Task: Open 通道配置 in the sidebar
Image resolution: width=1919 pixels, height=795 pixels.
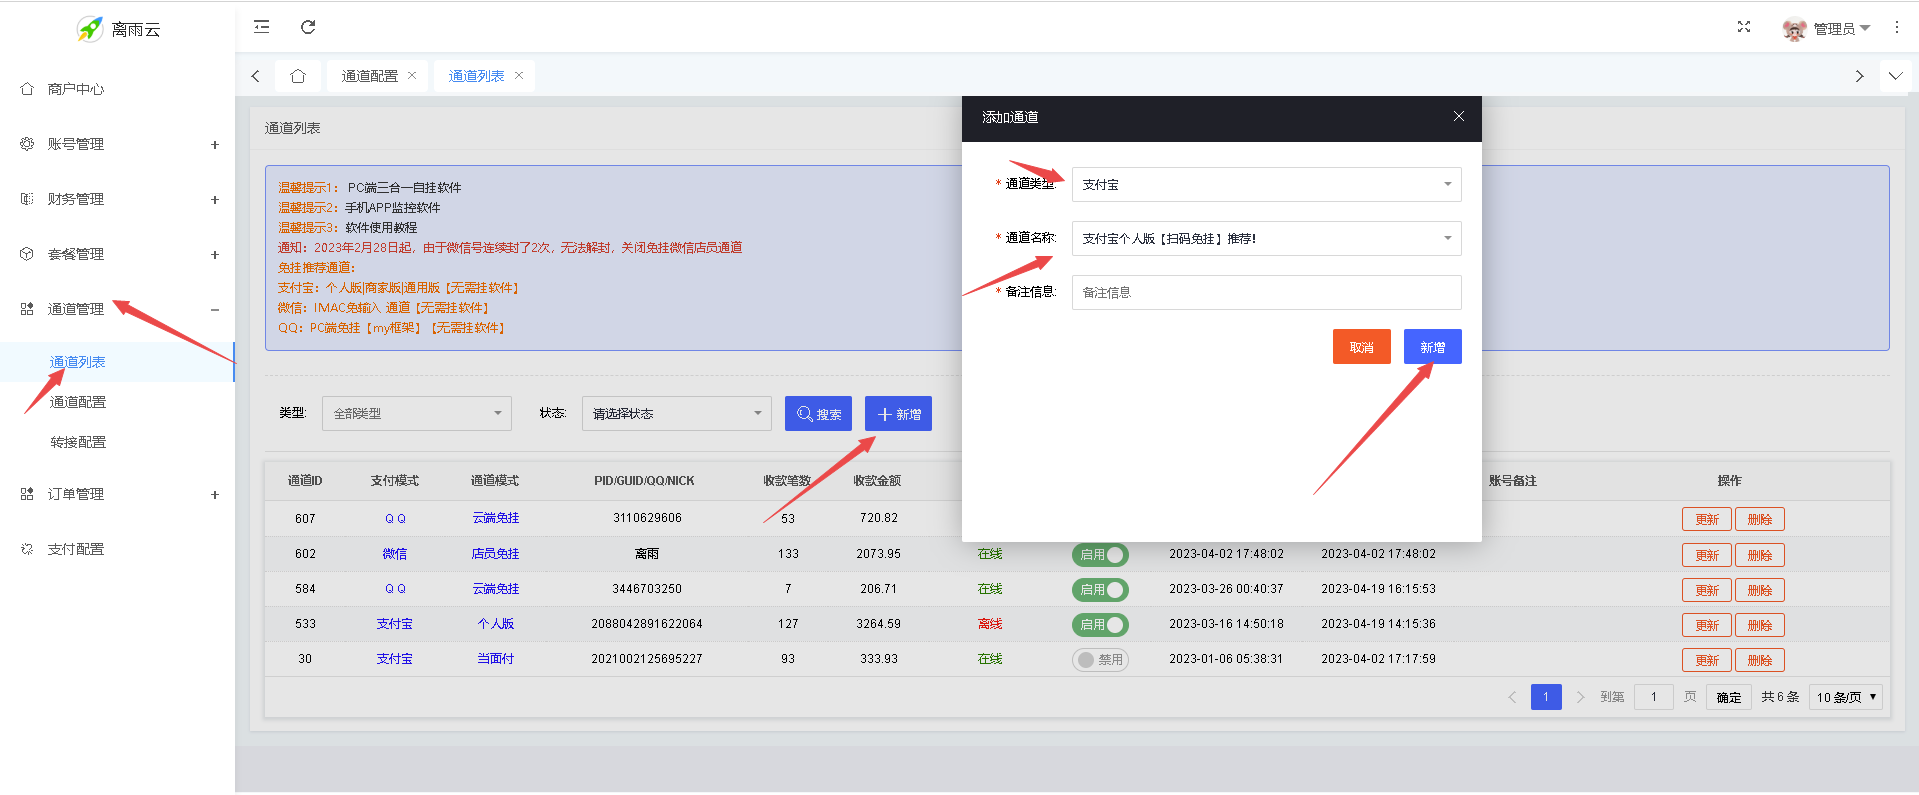Action: pos(78,402)
